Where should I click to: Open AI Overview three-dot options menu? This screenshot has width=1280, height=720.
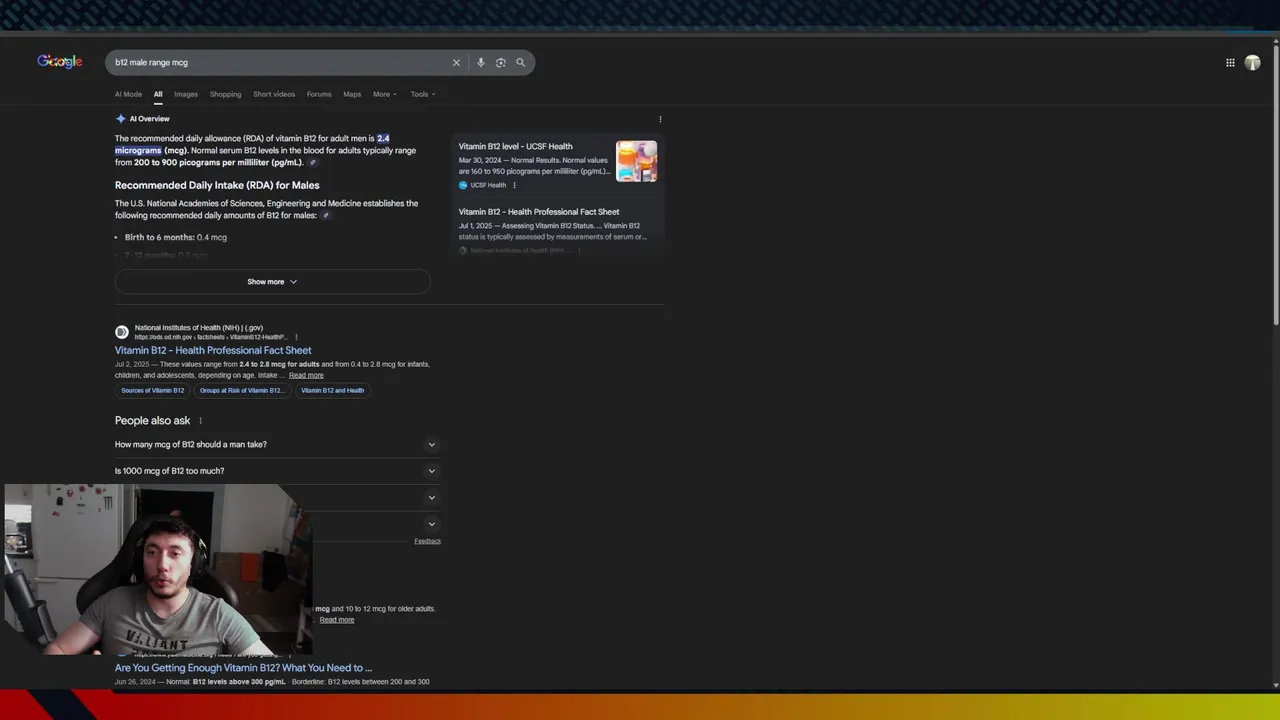coord(660,119)
